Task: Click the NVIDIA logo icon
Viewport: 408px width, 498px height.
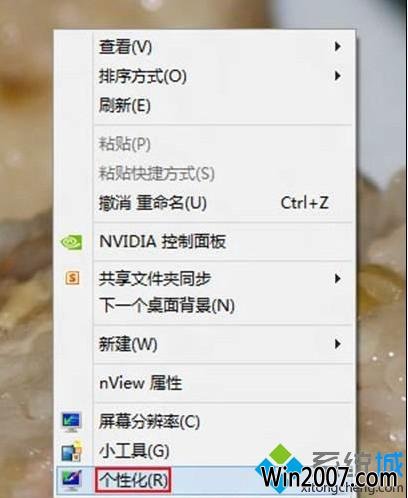Action: (x=71, y=242)
